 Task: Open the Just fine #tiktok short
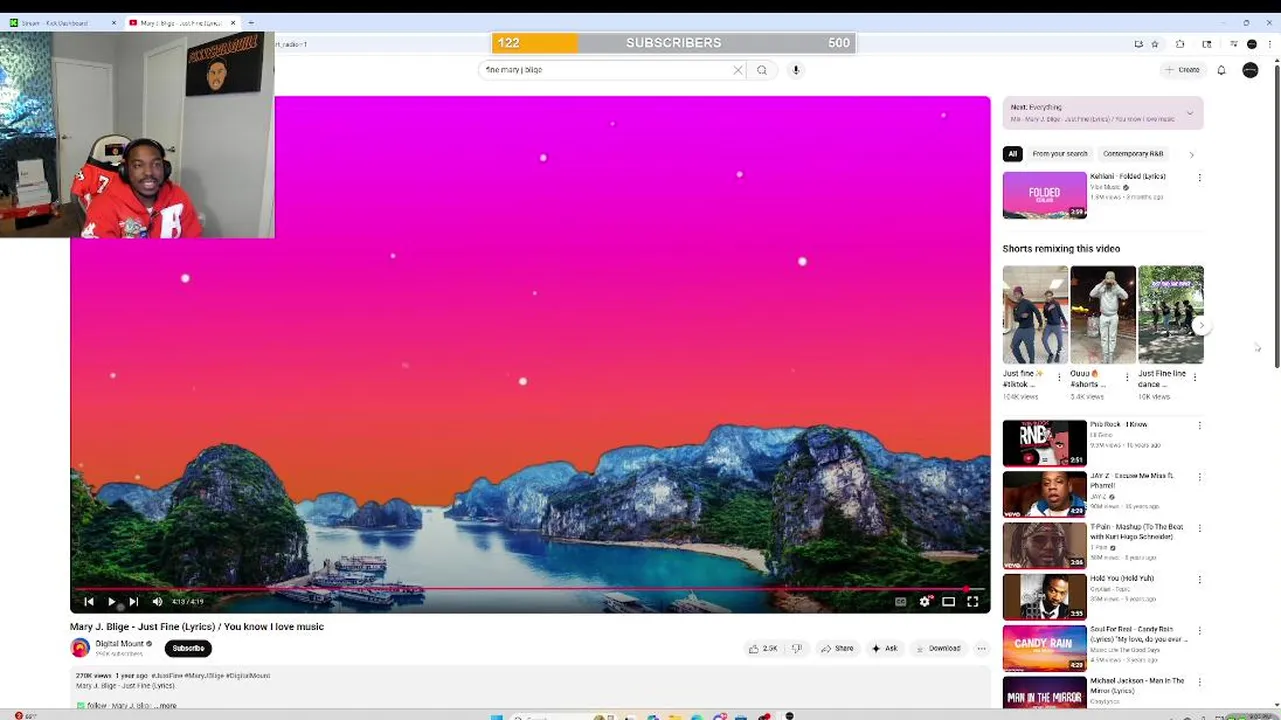pyautogui.click(x=1035, y=315)
